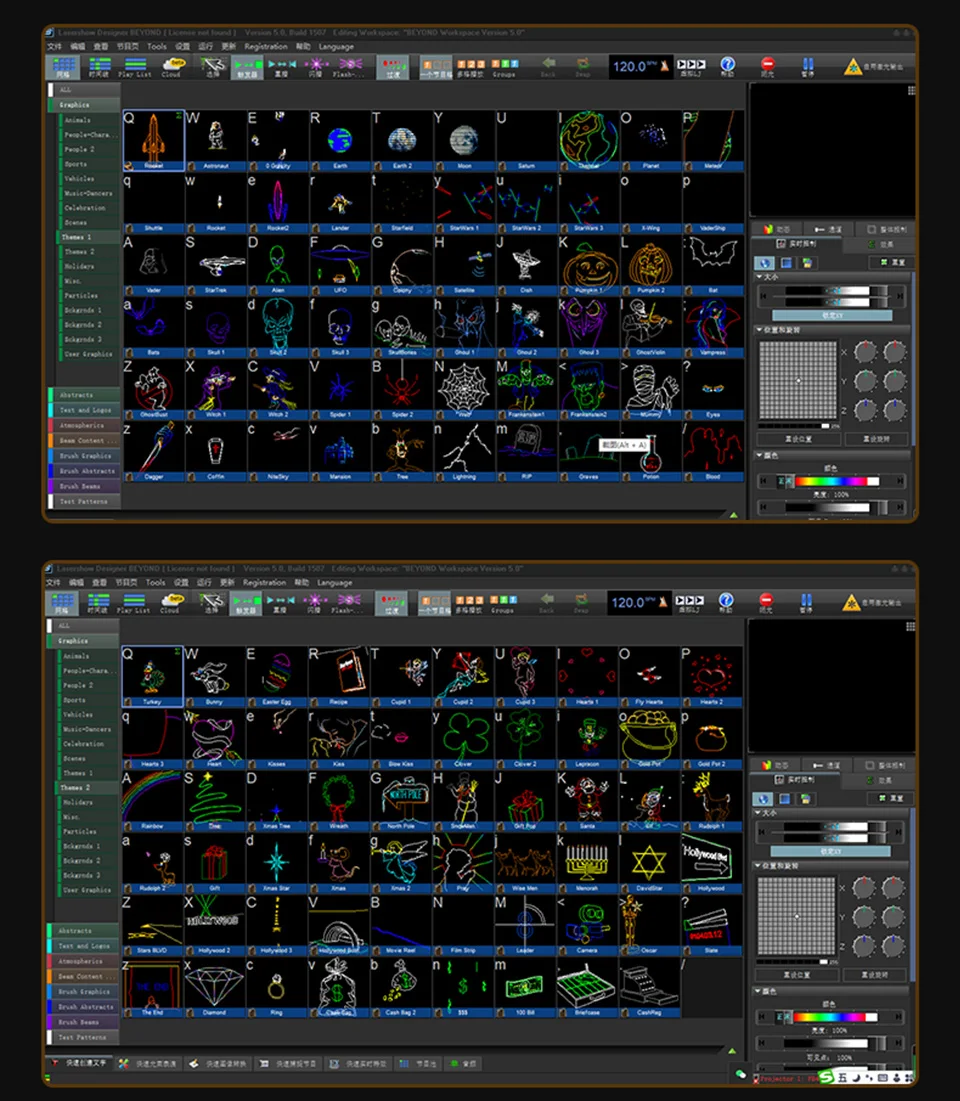Open the Registration menu in top window
Viewport: 960px width, 1101px height.
tap(265, 46)
